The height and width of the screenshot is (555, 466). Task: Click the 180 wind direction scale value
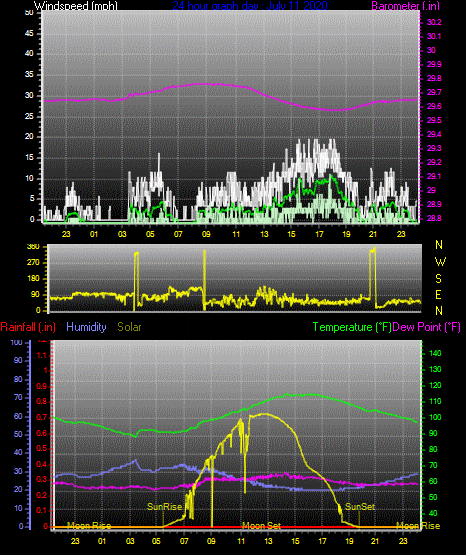click(x=33, y=279)
